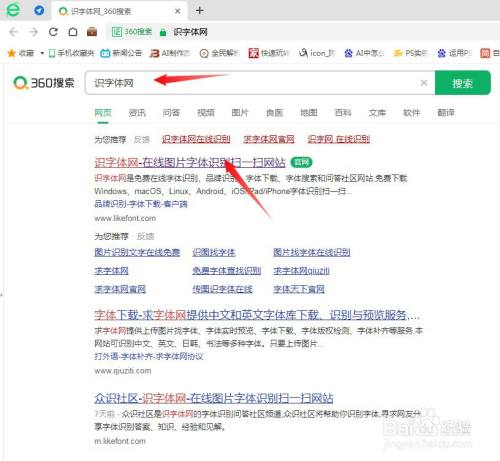
Task: Open the PS实例 folder bookmark
Action: click(x=411, y=53)
